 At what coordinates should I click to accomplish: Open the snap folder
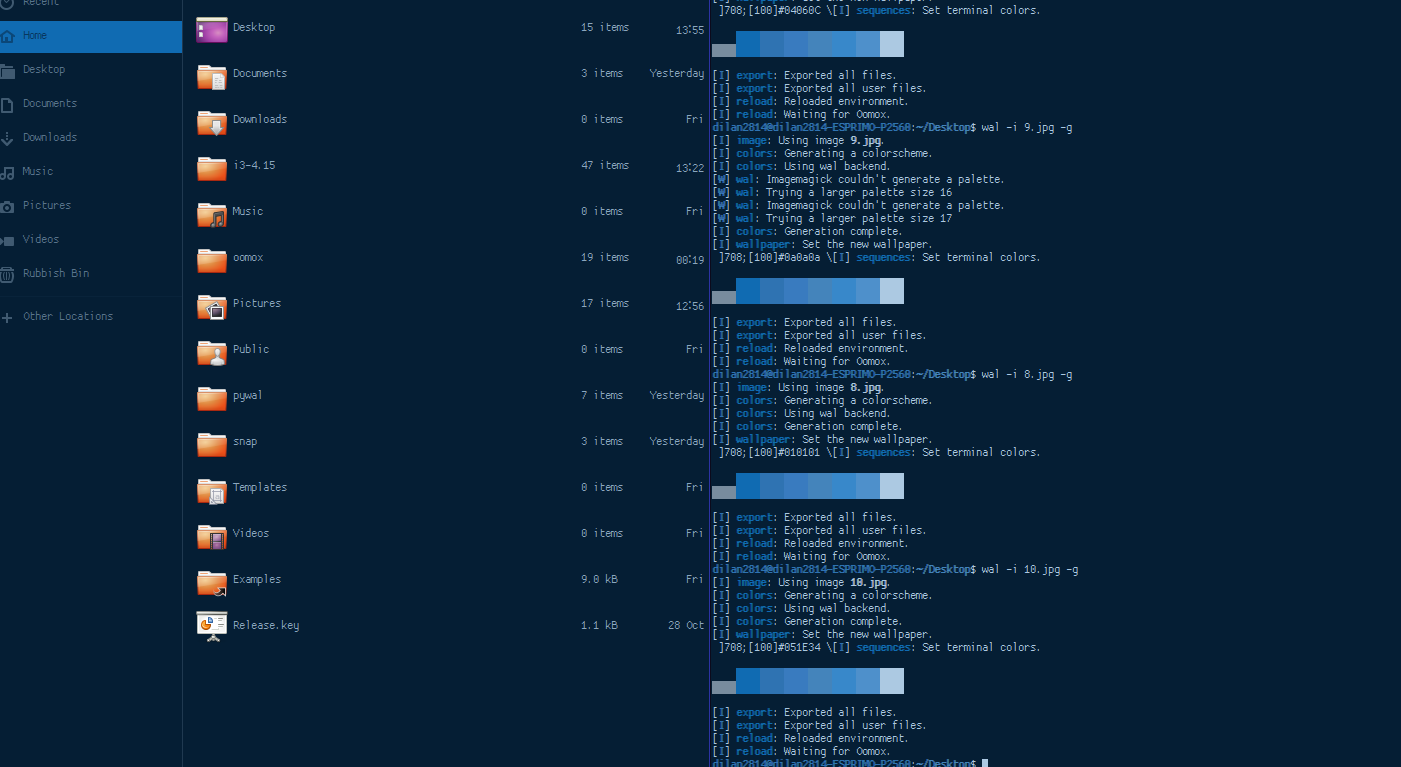pos(244,441)
